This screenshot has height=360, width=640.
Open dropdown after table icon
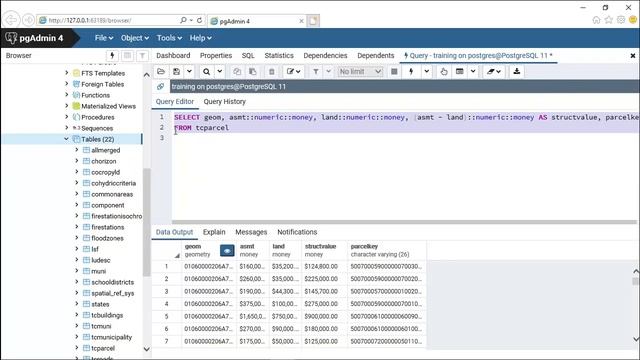(473, 71)
